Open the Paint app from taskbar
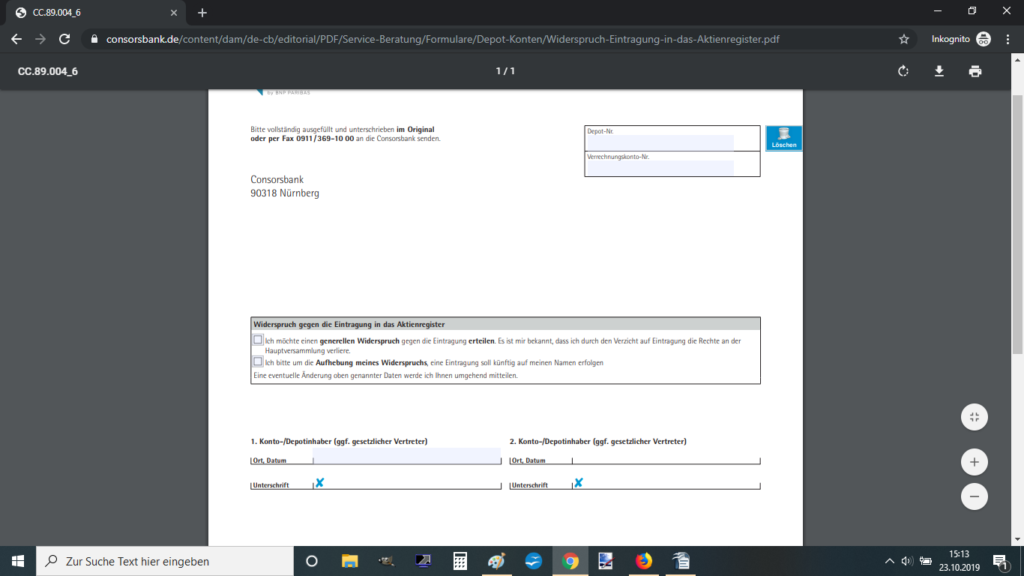 [x=496, y=561]
